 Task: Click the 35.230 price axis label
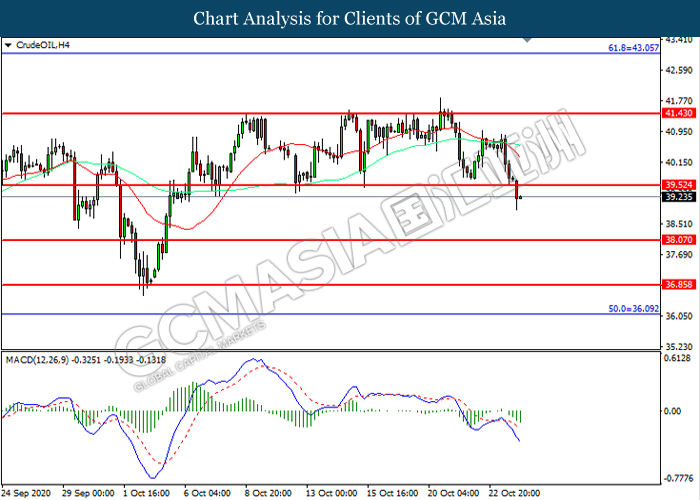point(679,347)
